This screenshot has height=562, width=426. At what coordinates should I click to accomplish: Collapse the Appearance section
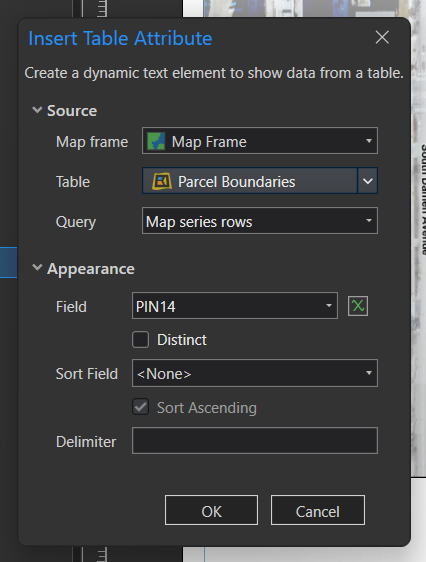coord(37,267)
